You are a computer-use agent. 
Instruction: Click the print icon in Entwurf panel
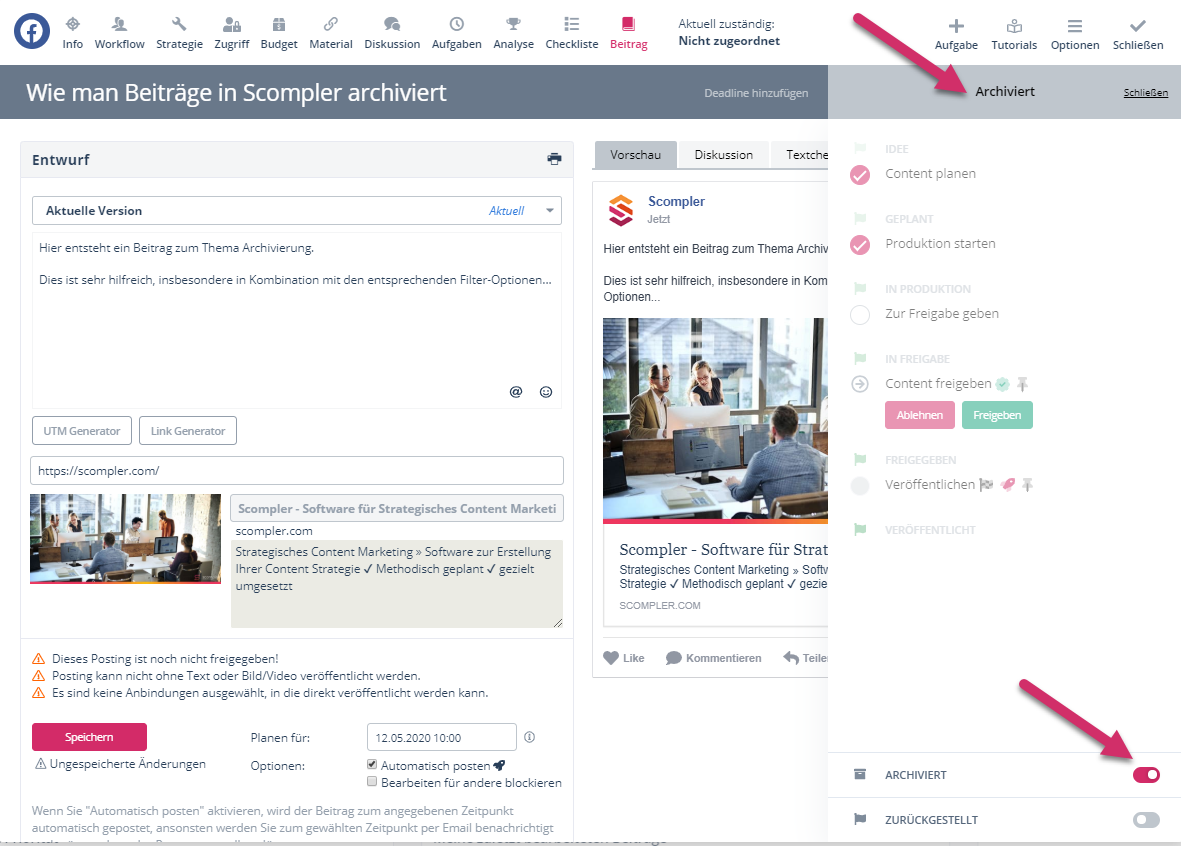[x=554, y=159]
